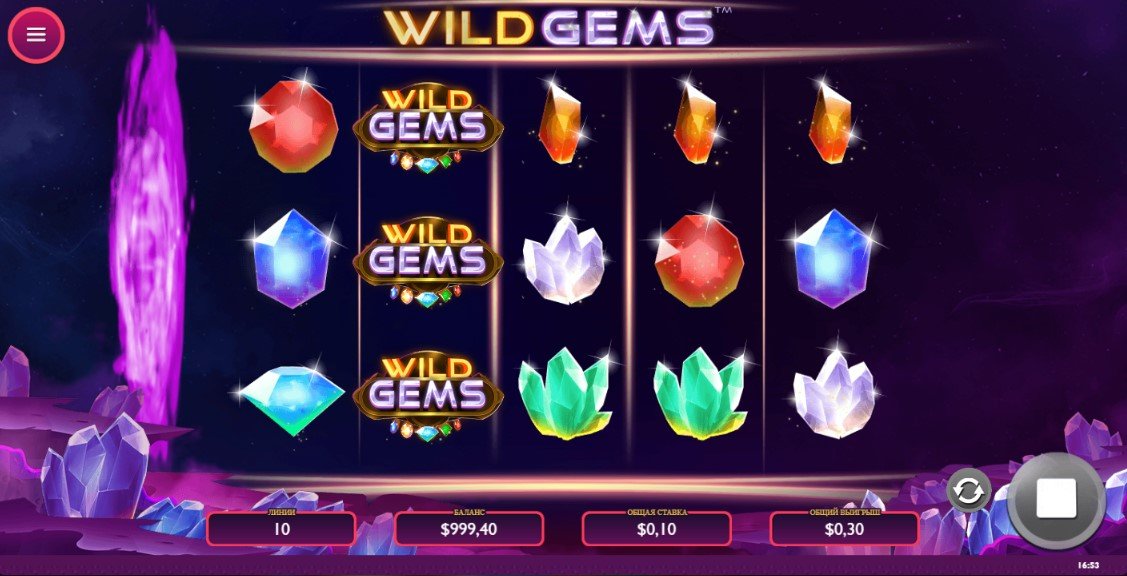The image size is (1127, 576).
Task: Select the green crystal in the fourth reel
Action: [x=699, y=392]
